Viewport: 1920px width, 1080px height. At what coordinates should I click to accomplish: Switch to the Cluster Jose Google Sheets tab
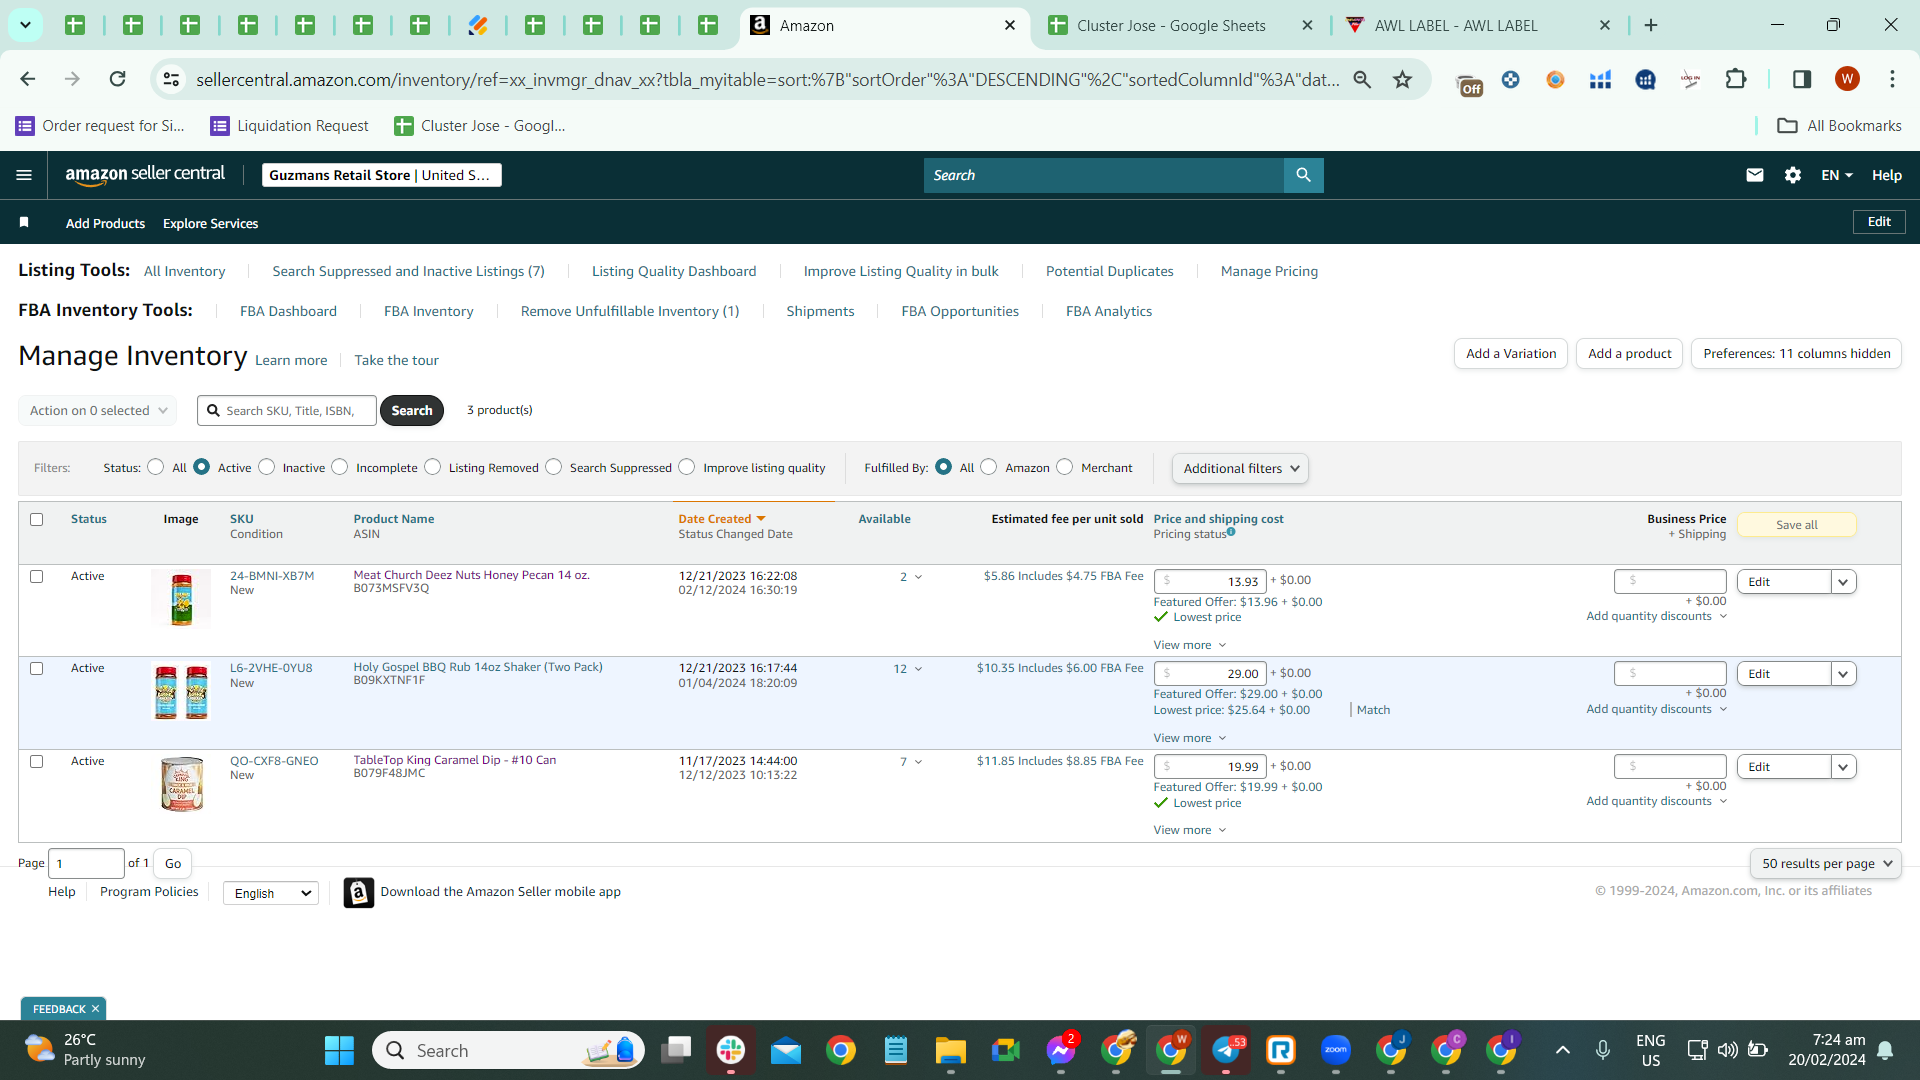coord(1170,26)
